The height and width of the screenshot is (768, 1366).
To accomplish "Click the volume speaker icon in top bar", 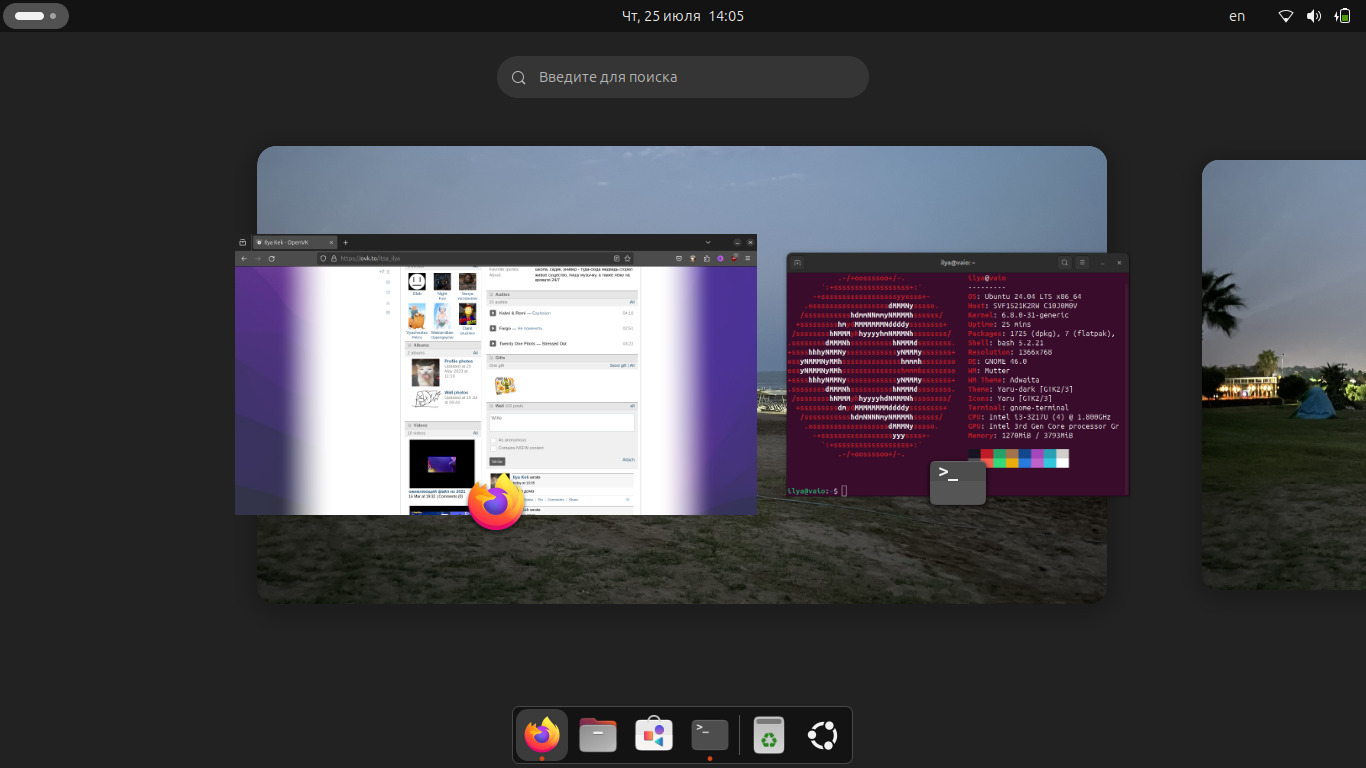I will click(1314, 16).
